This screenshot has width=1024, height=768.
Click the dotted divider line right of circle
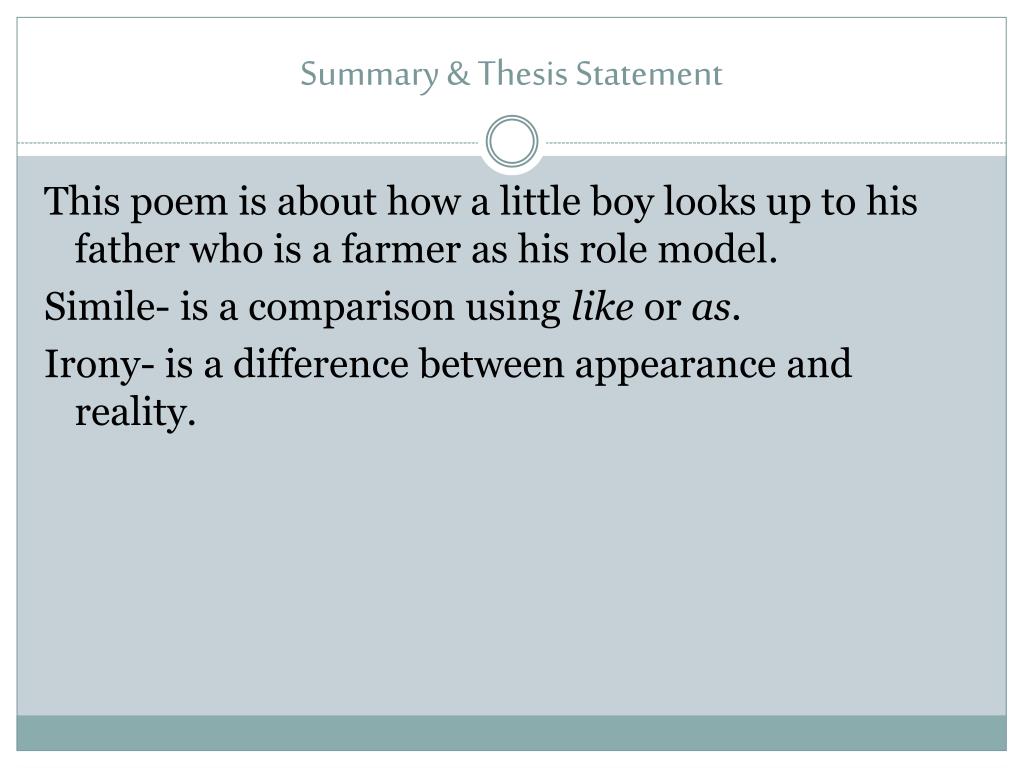point(773,142)
